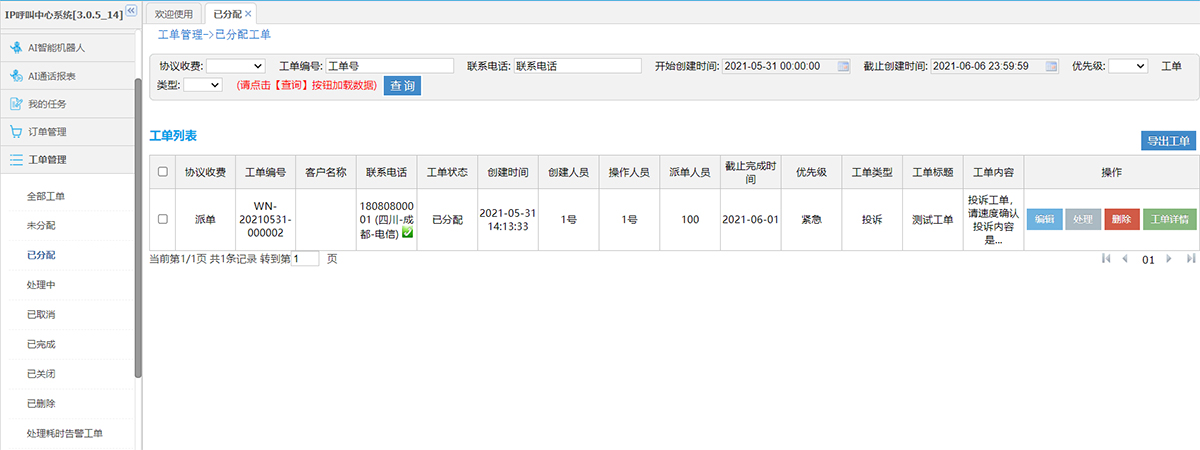Image resolution: width=1200 pixels, height=450 pixels.
Task: Go to next page arrow
Action: [x=1168, y=258]
